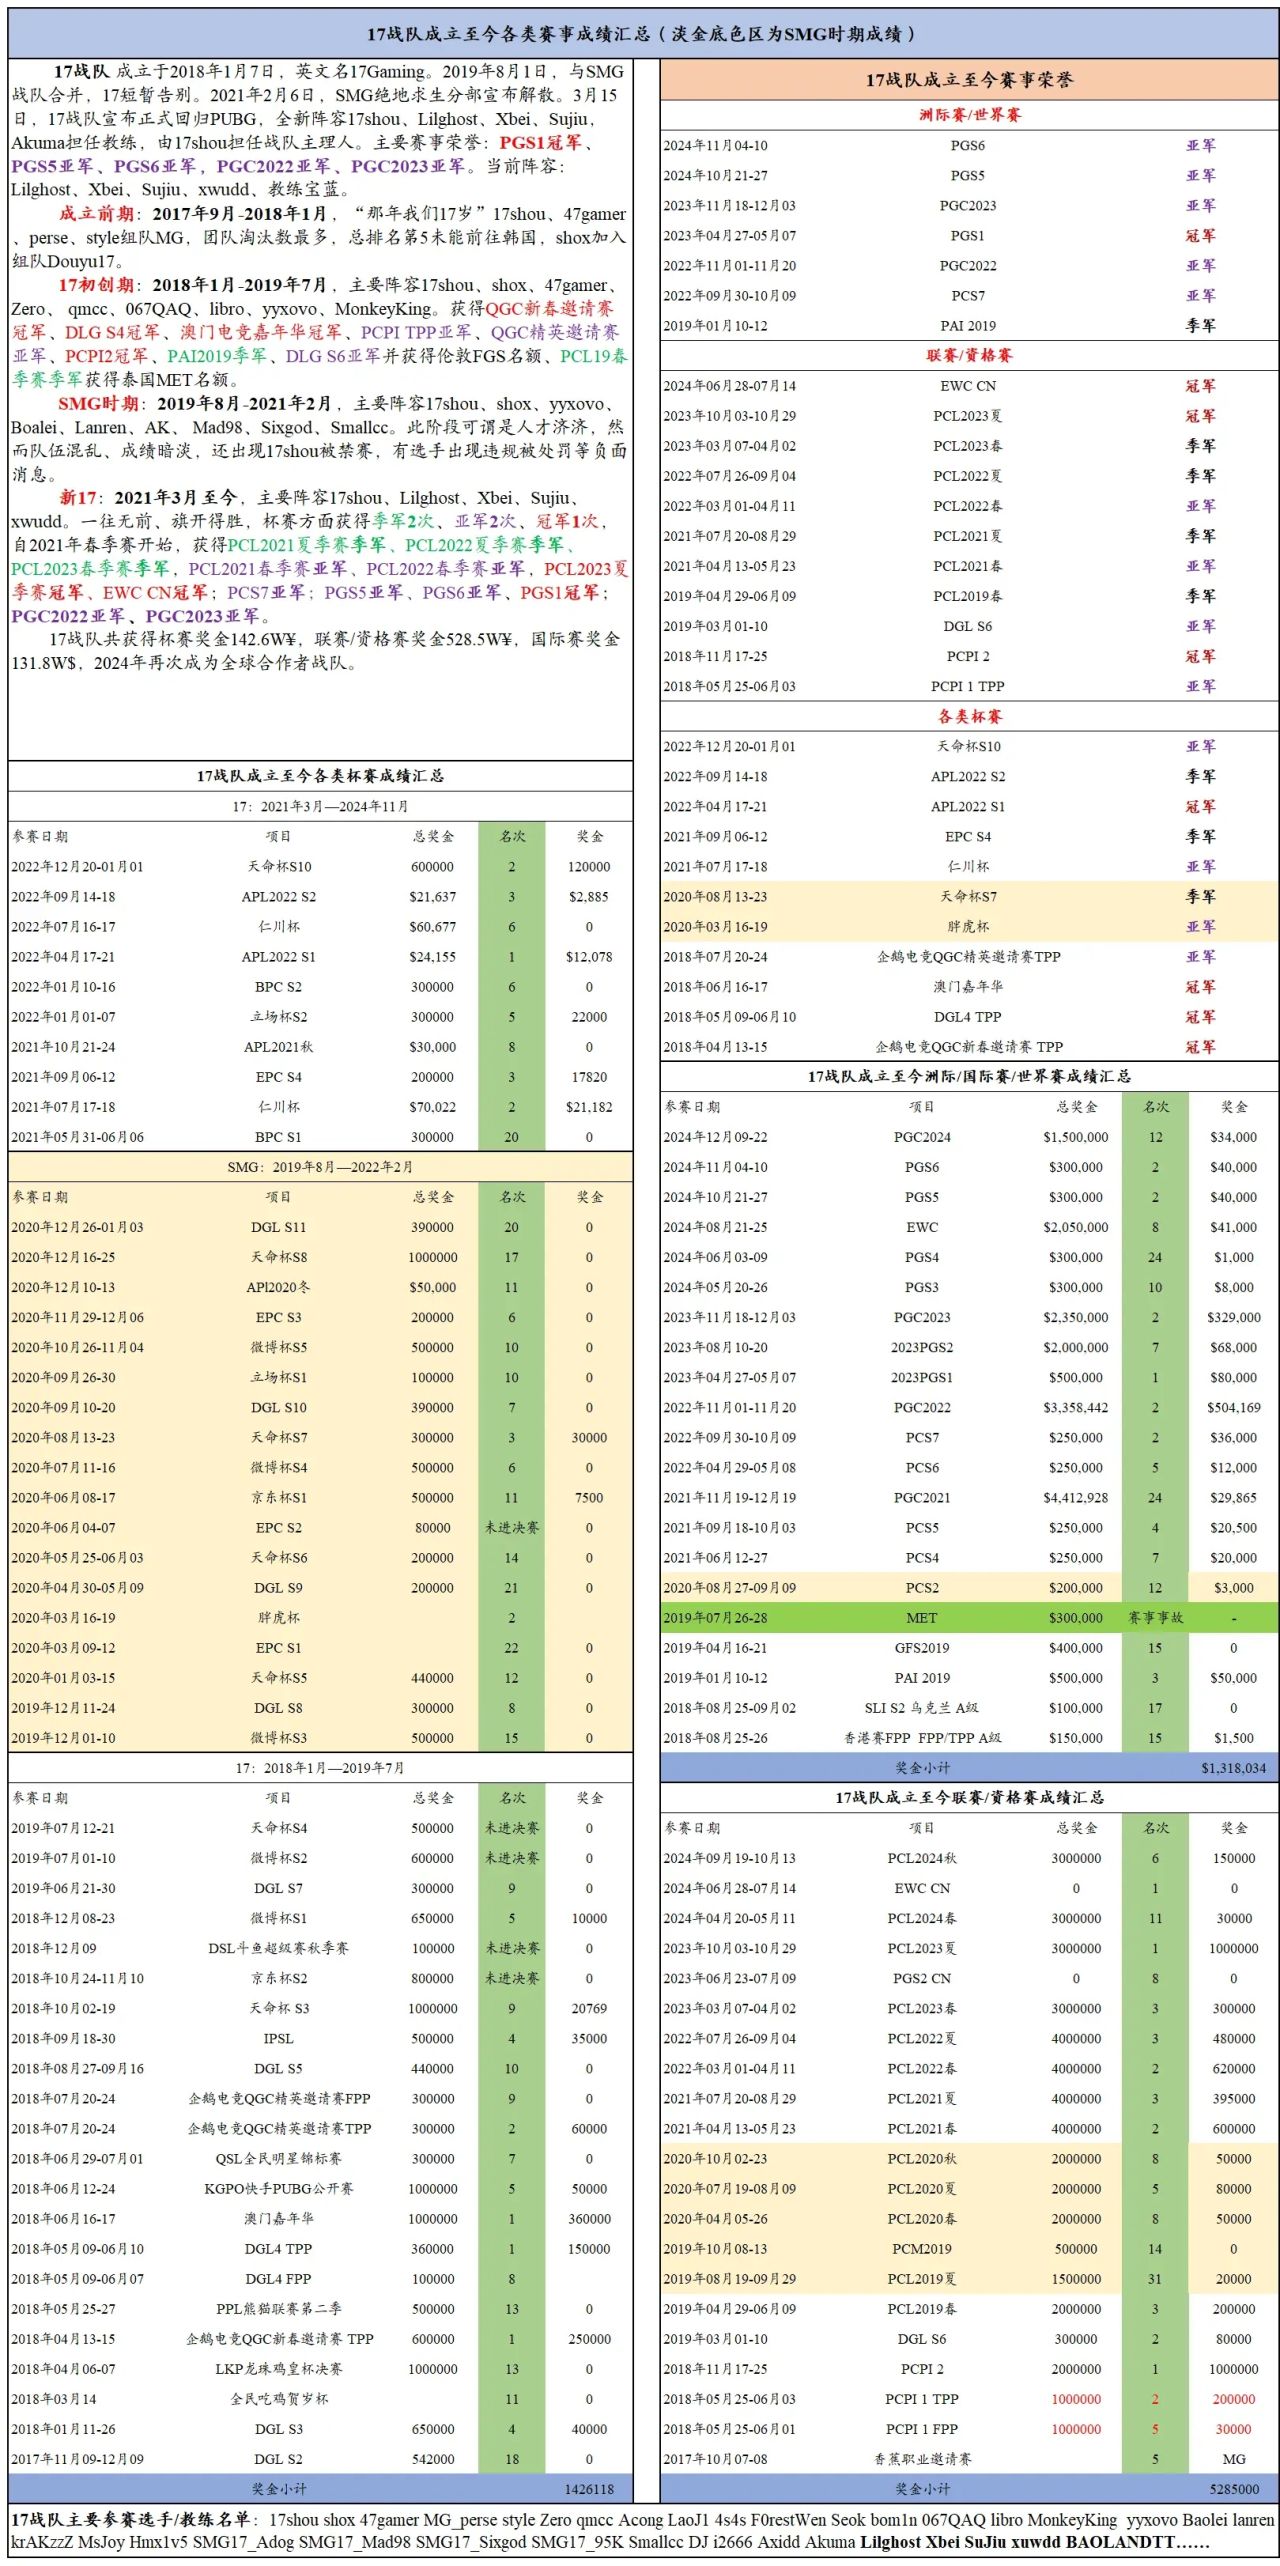Click the "PCS2" event cell
The height and width of the screenshot is (2566, 1280).
click(x=922, y=1587)
